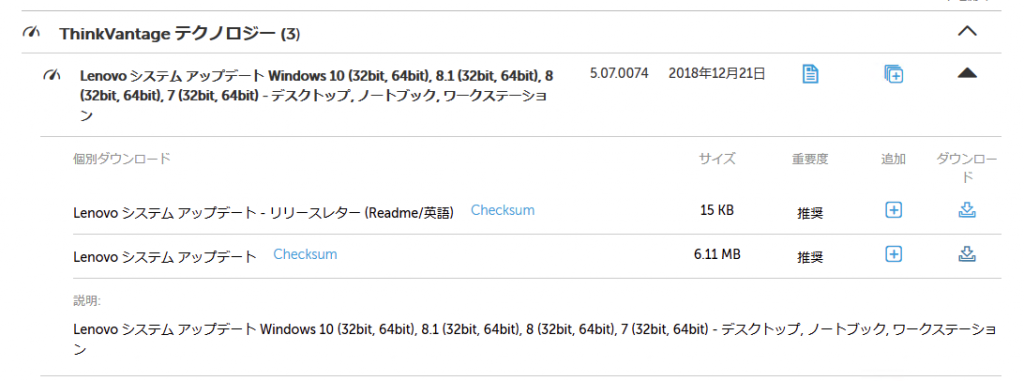
Task: Click the gauge icon next to Lenovo システム アップデート title
Action: (x=52, y=75)
